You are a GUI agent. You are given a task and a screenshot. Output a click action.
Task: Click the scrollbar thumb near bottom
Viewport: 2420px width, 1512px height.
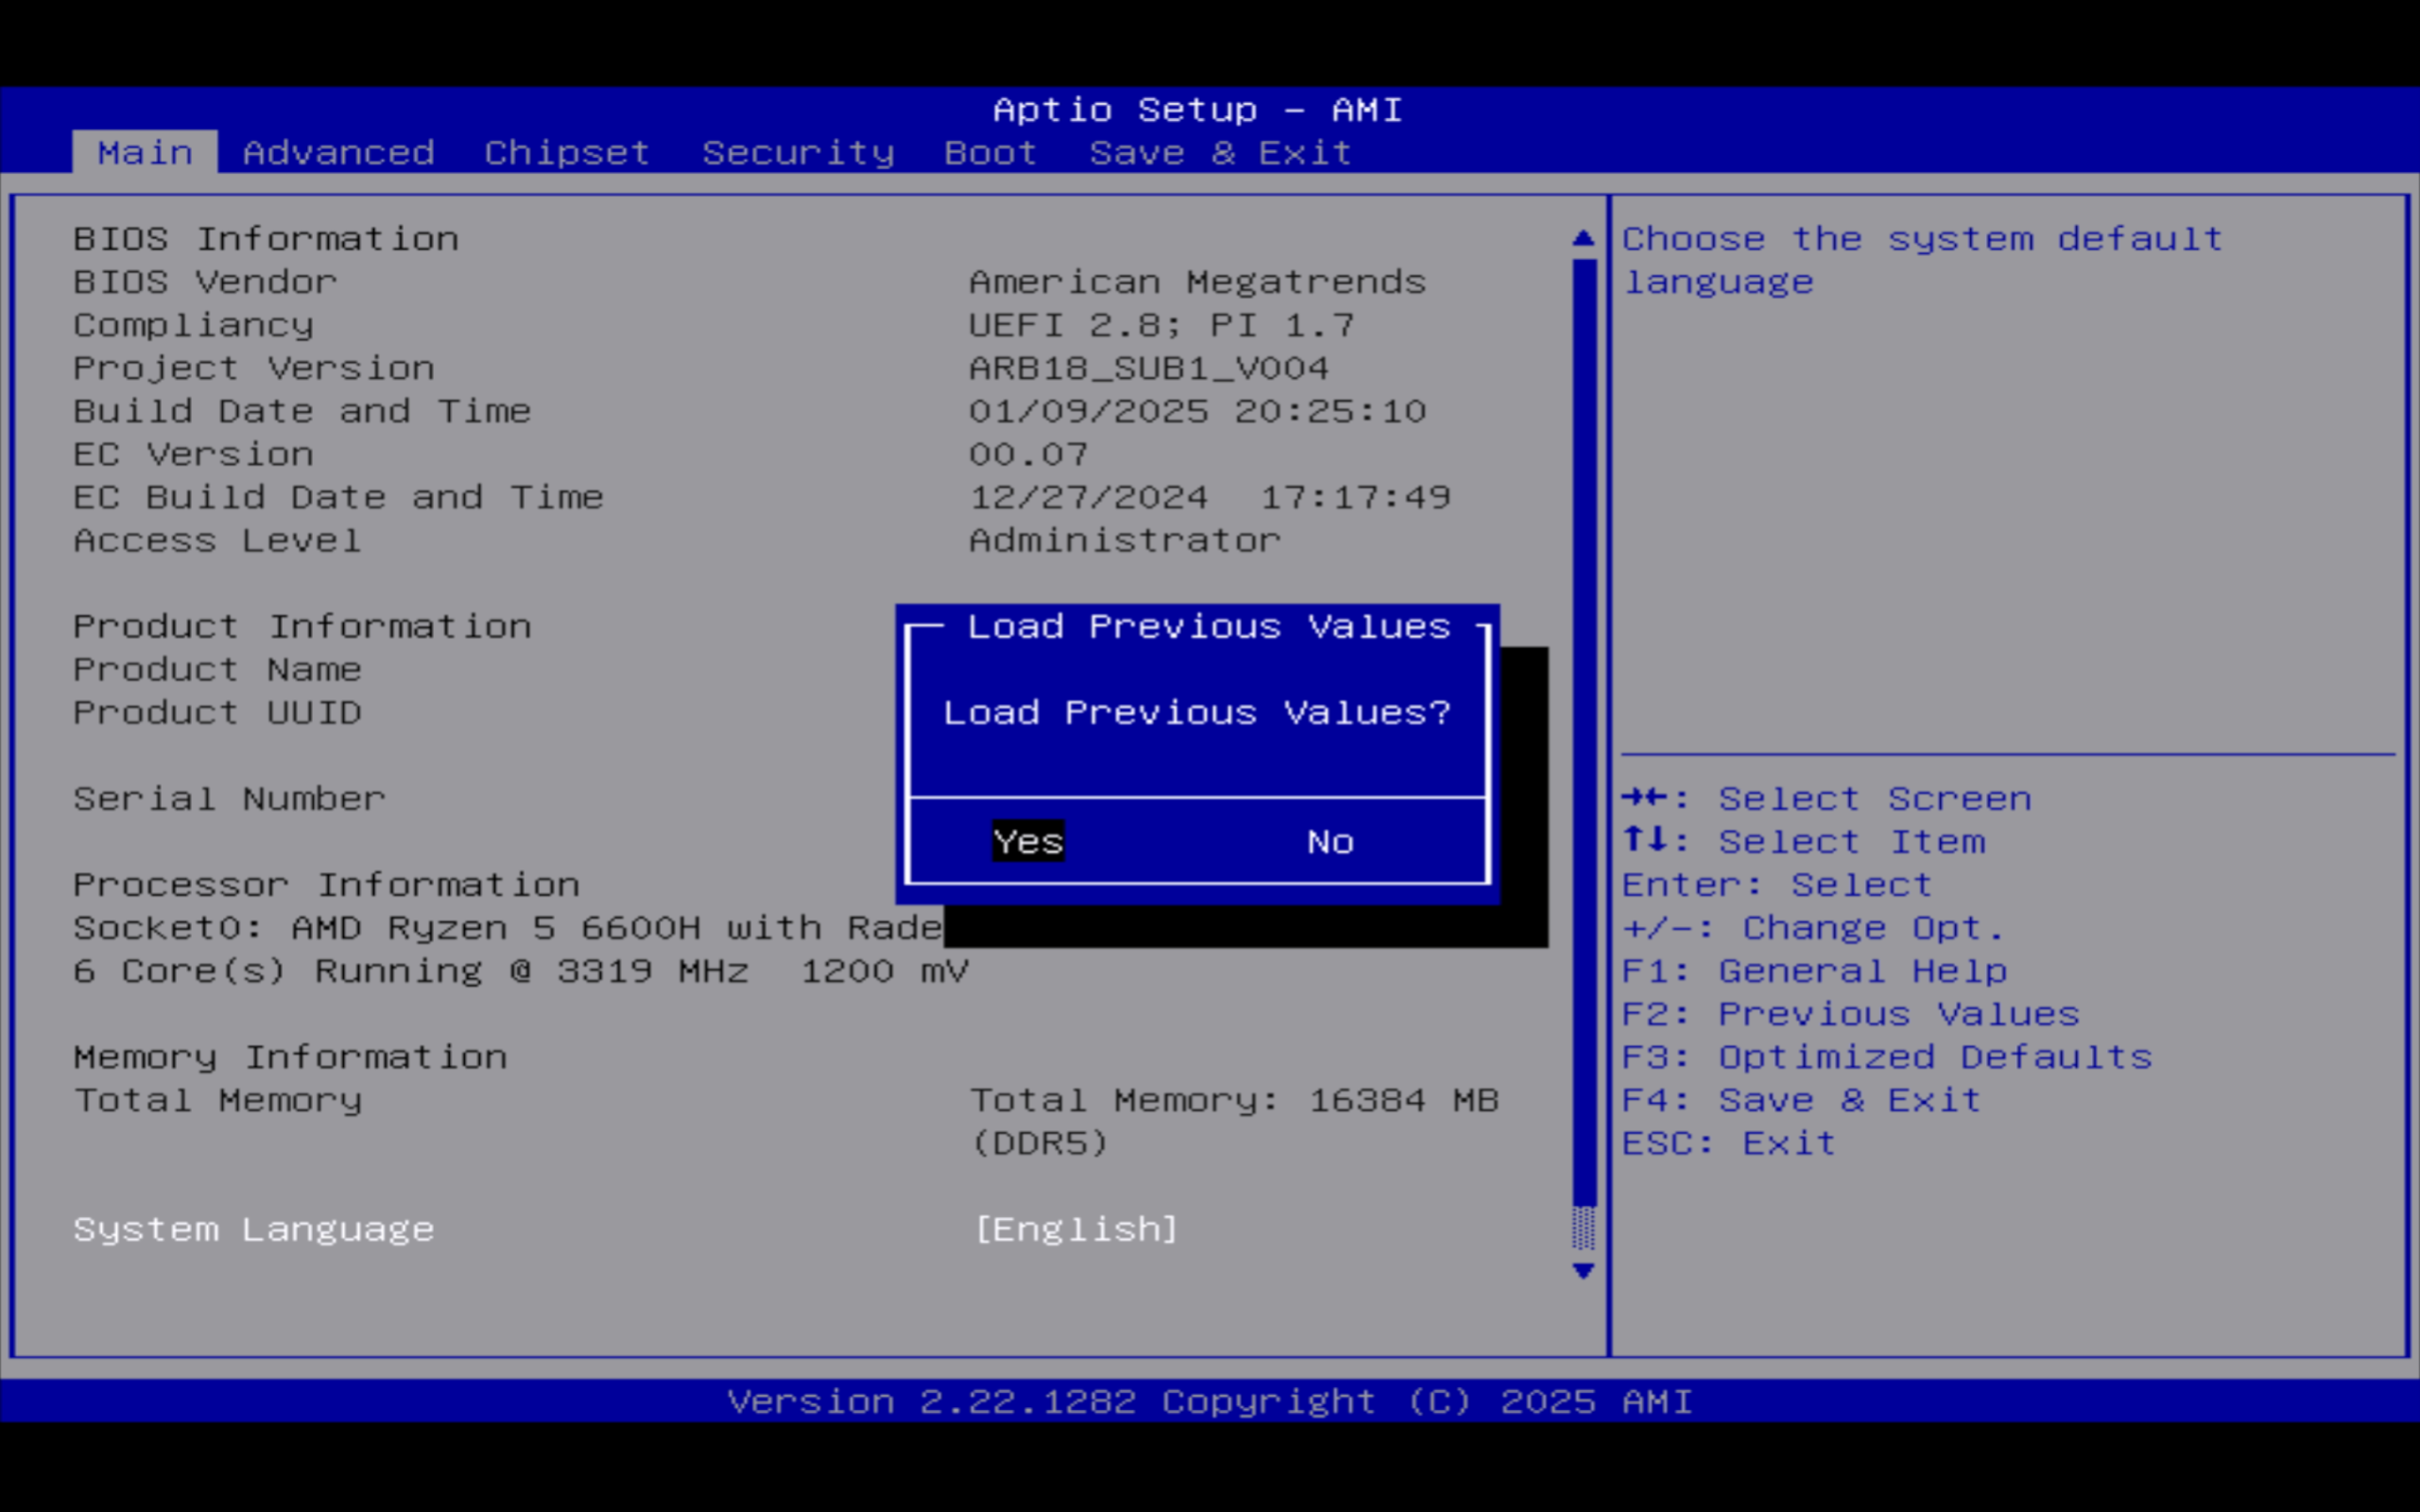(1584, 1228)
